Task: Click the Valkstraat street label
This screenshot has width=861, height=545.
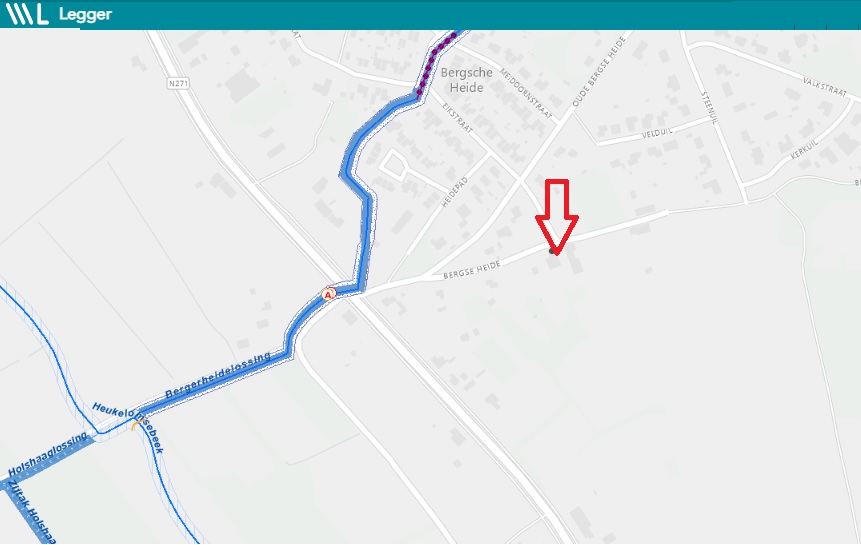Action: [x=825, y=87]
